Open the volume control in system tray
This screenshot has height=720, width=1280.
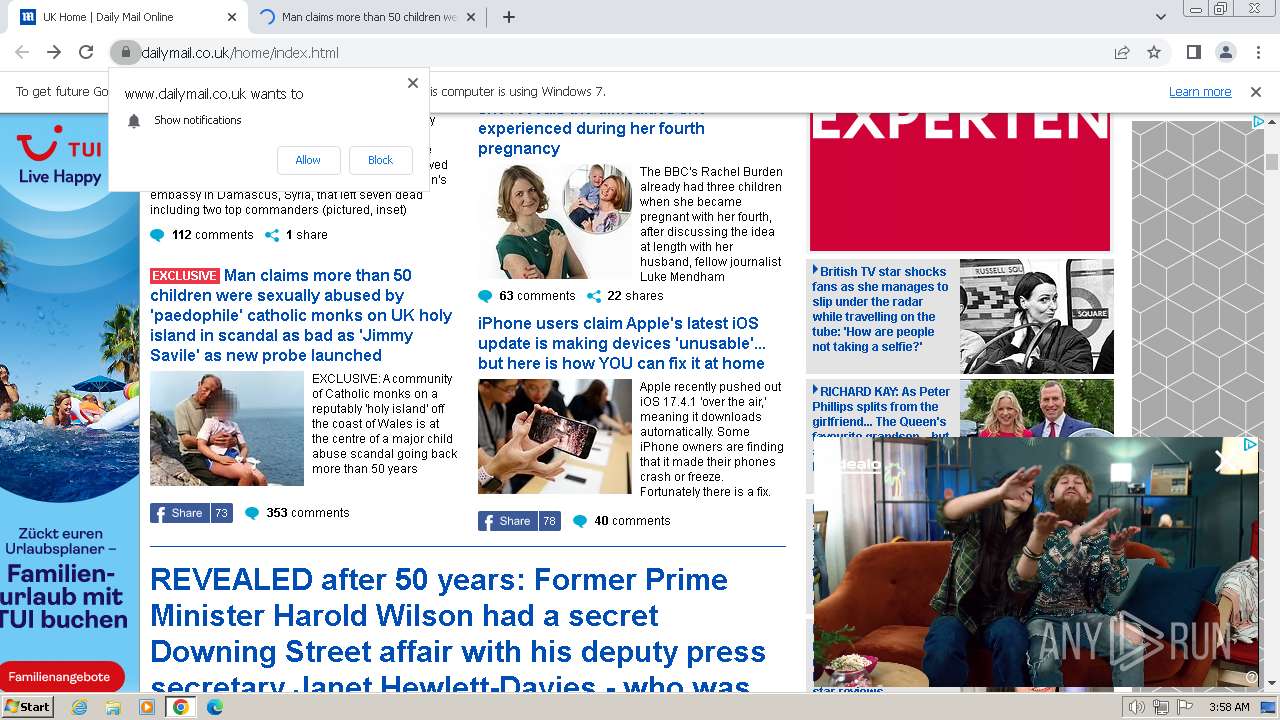click(1137, 707)
